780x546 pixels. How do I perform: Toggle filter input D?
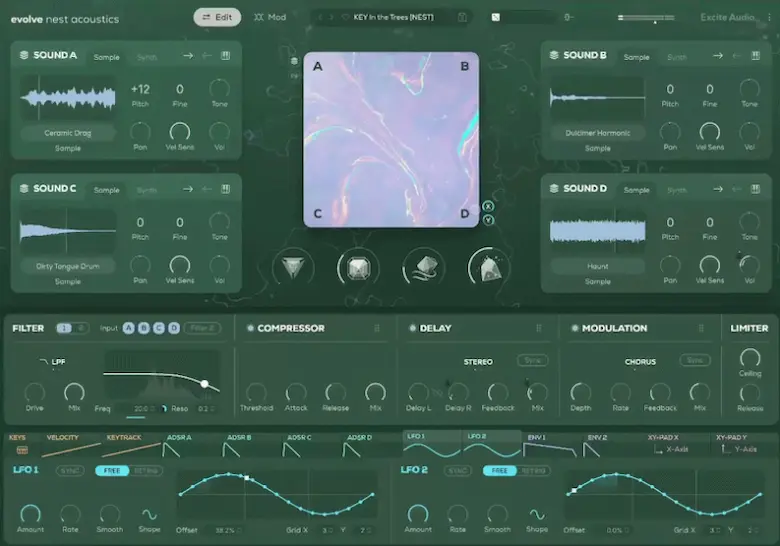[174, 328]
